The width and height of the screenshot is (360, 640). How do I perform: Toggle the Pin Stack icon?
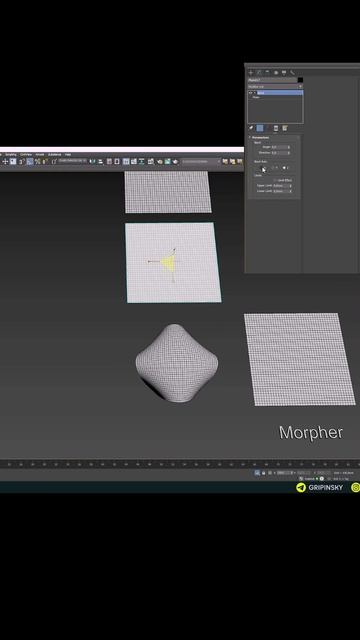(251, 128)
